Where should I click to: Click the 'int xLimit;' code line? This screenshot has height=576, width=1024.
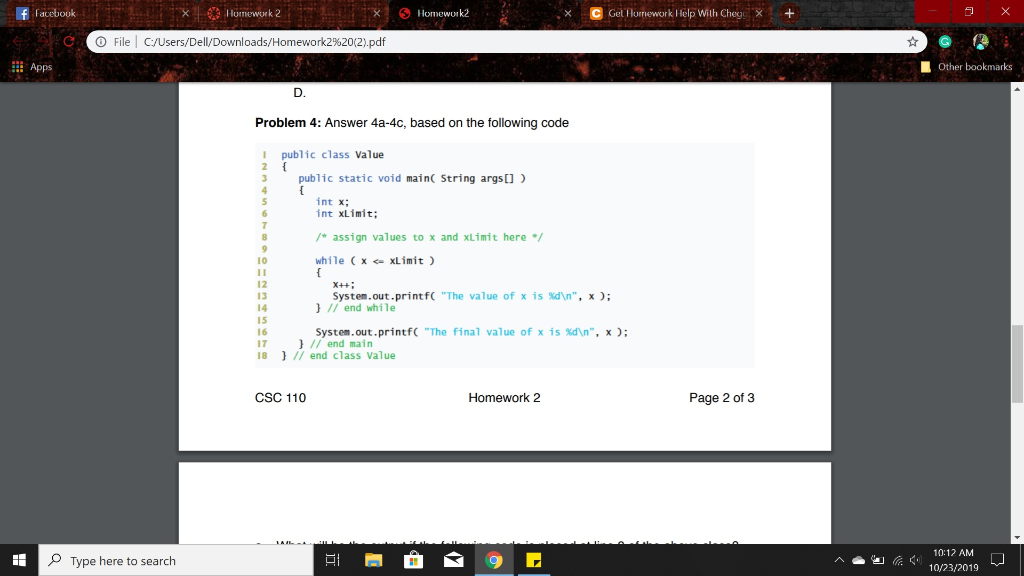click(346, 214)
